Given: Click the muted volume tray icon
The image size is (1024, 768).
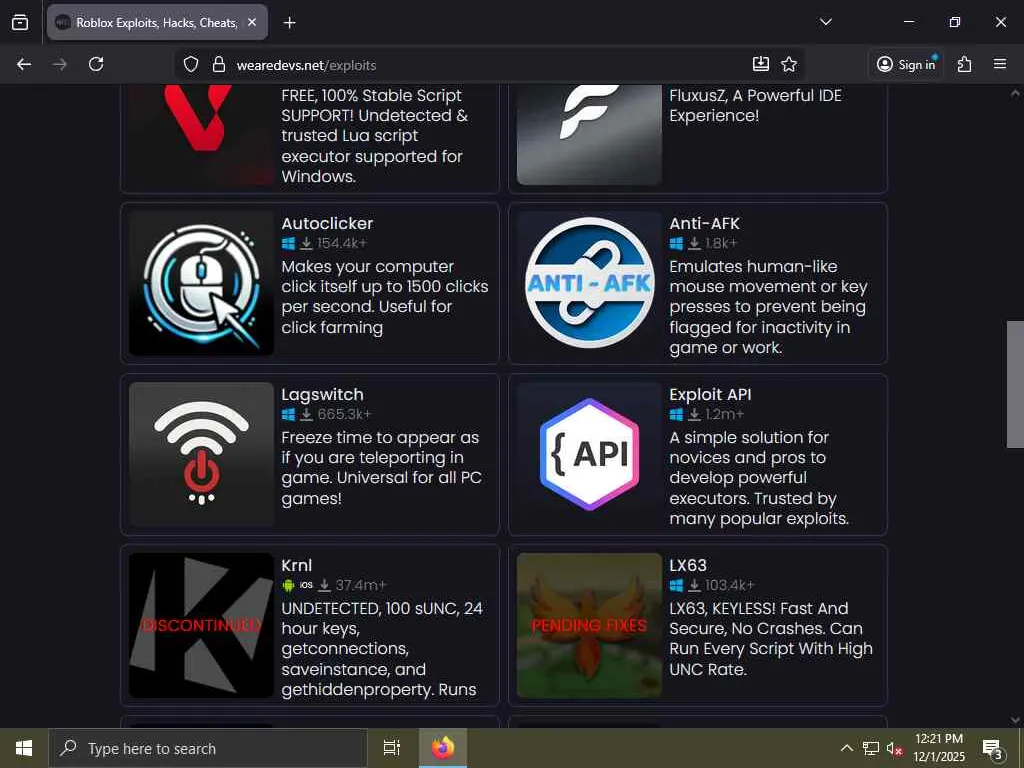Looking at the screenshot, I should pyautogui.click(x=894, y=748).
